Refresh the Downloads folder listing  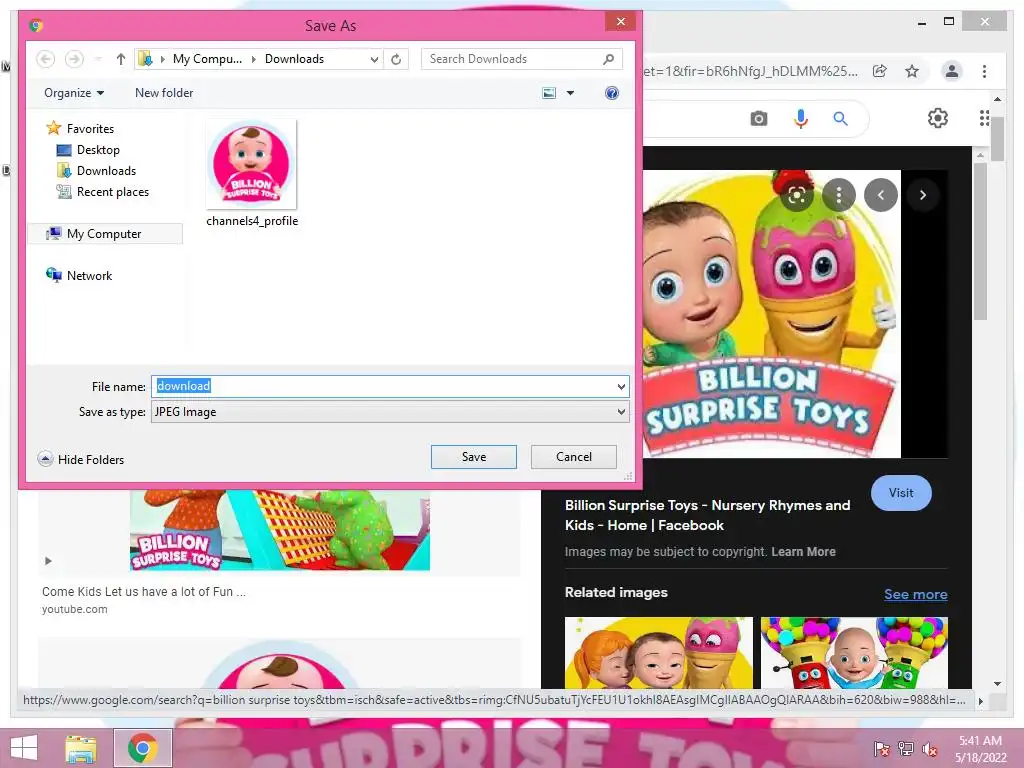point(396,59)
